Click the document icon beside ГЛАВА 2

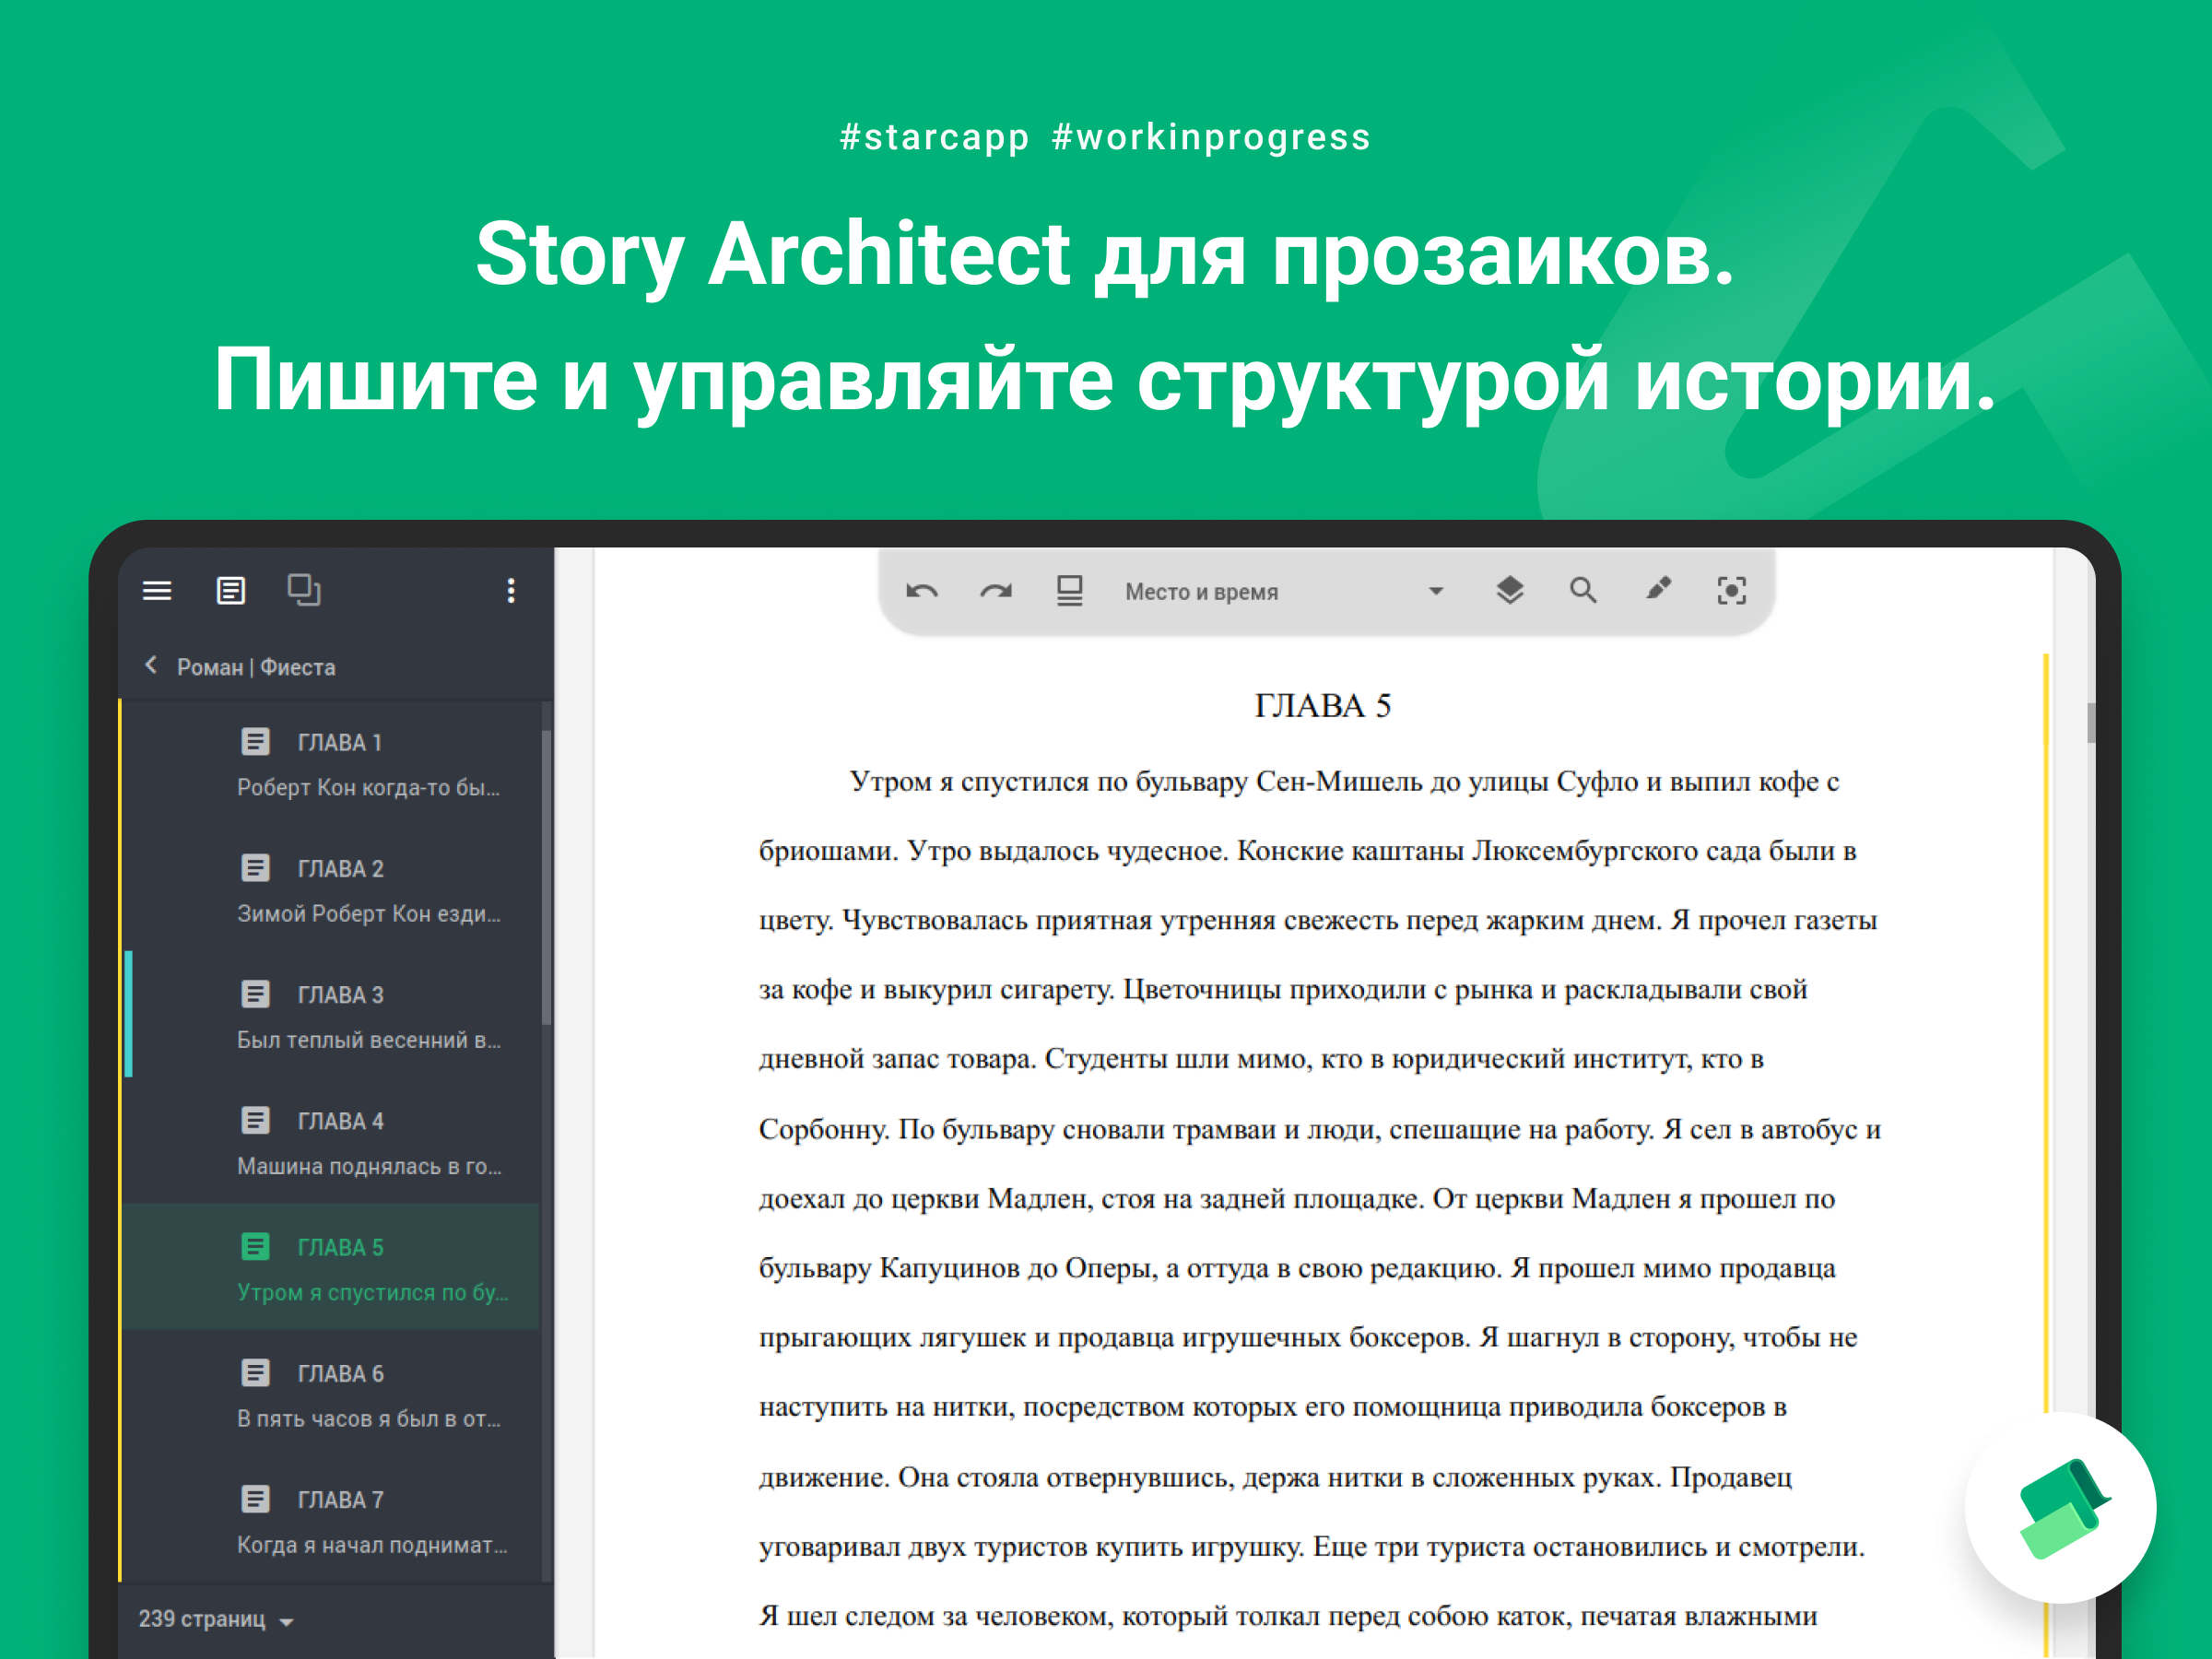255,868
